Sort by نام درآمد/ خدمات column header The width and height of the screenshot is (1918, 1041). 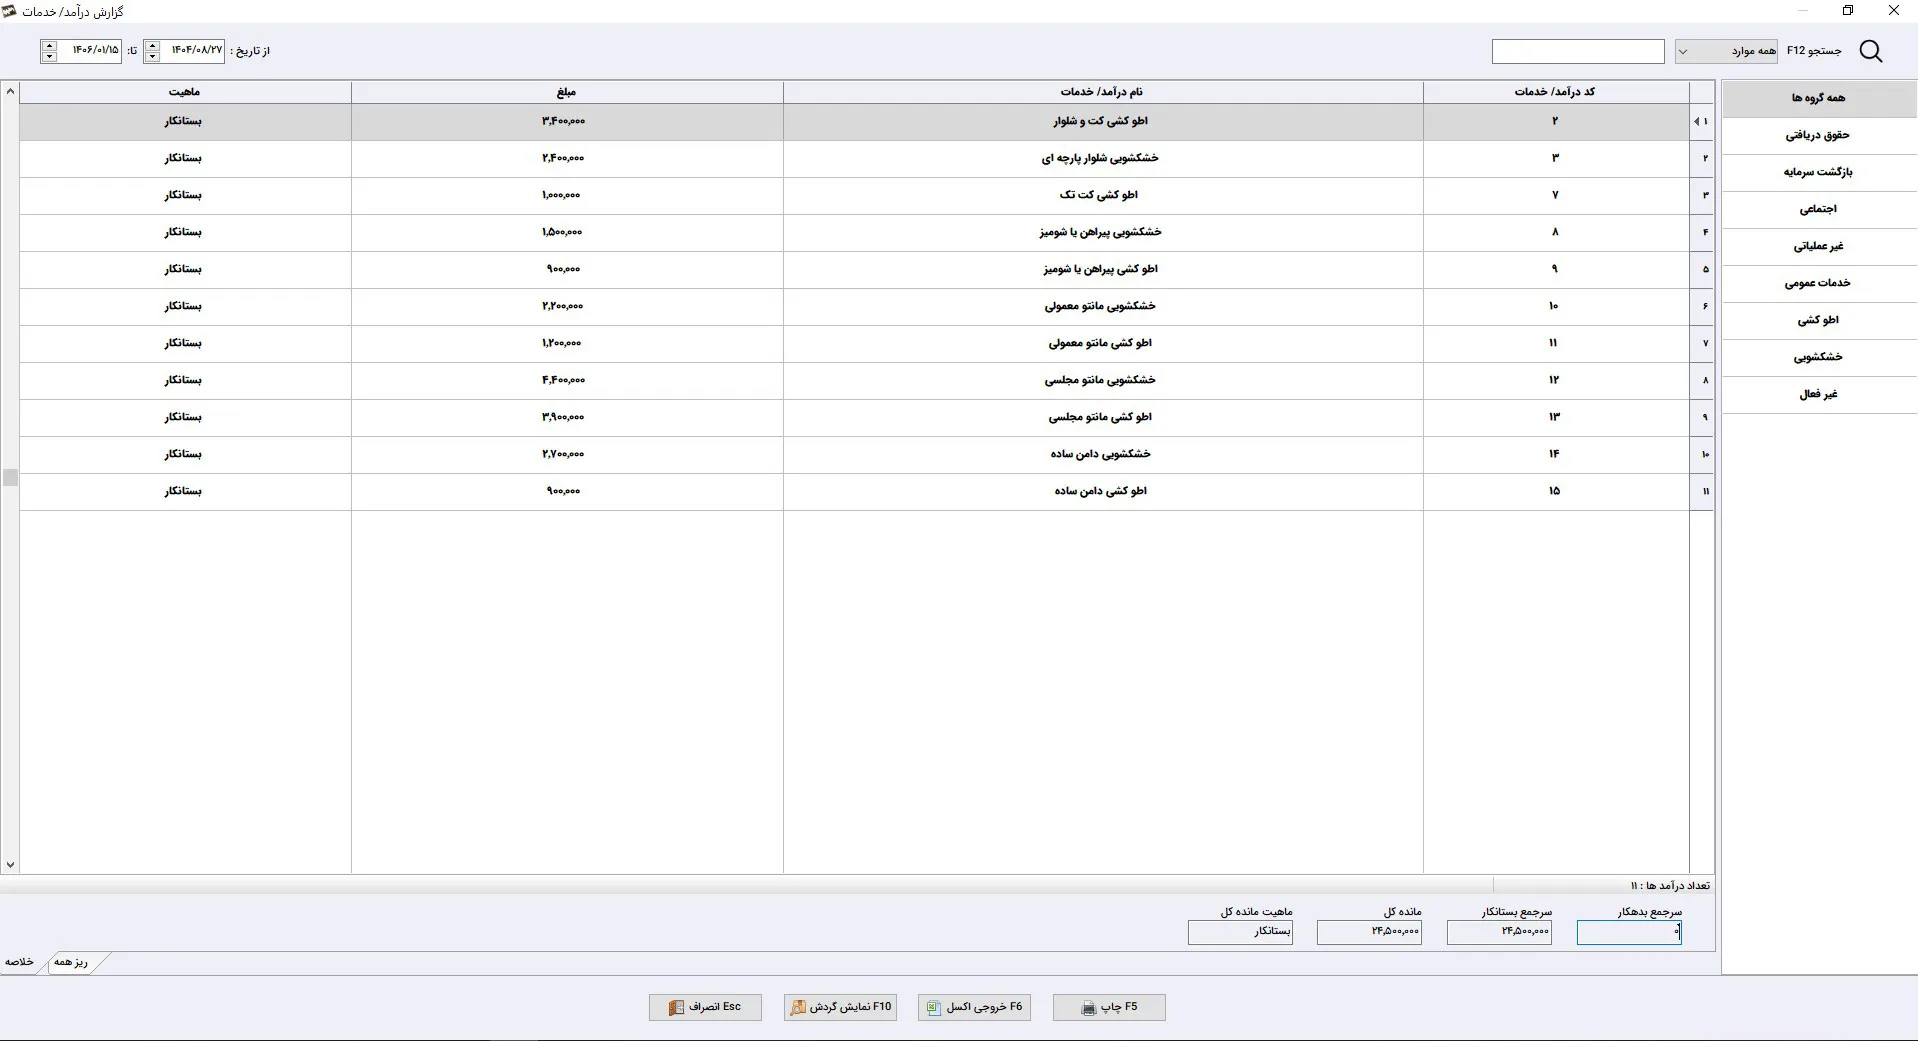coord(1103,92)
